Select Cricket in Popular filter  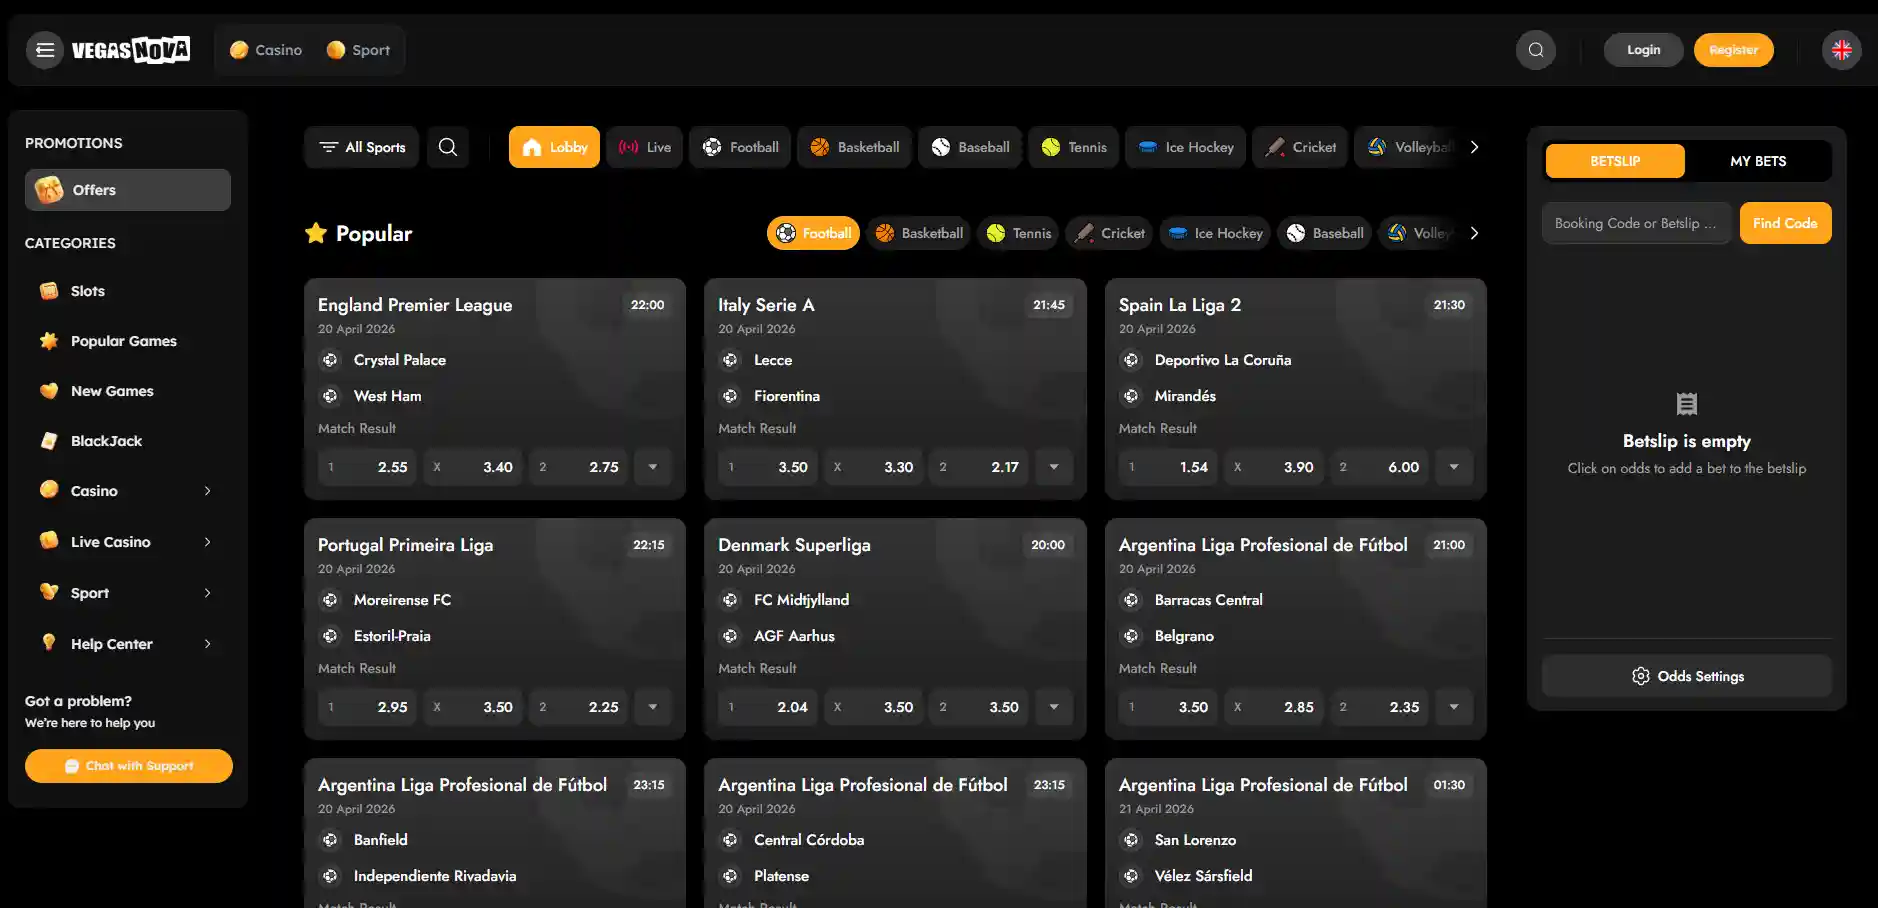pos(1110,233)
